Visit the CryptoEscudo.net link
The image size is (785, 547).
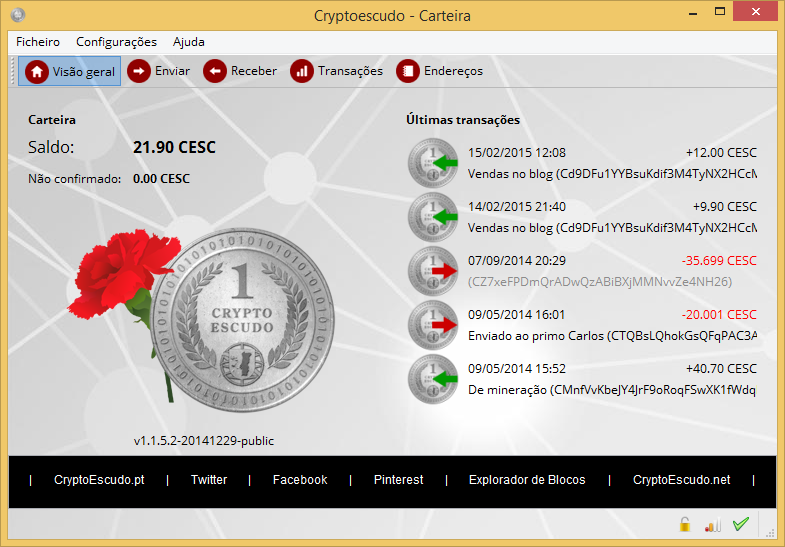tap(681, 480)
